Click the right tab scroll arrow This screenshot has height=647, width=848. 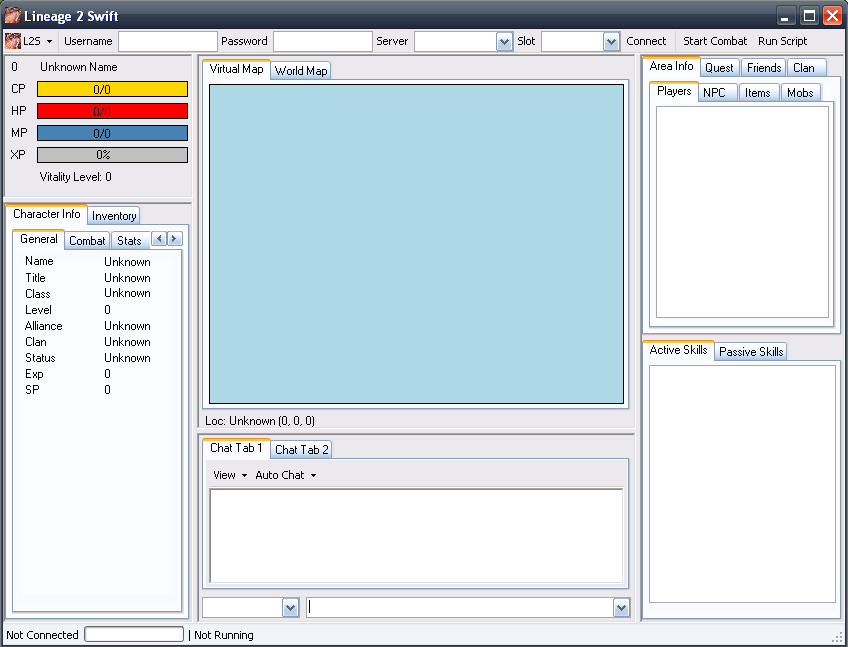(174, 239)
